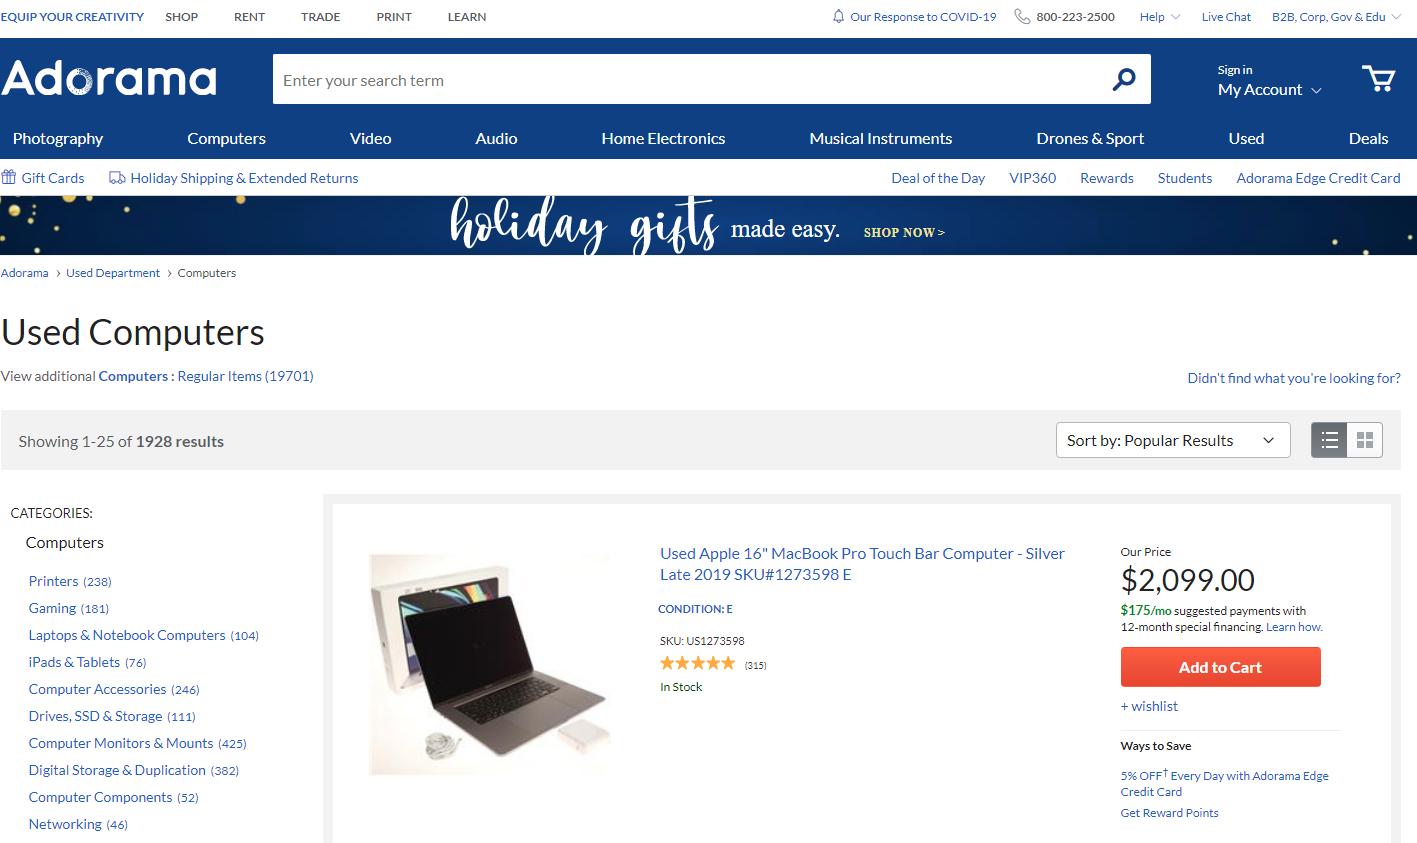The height and width of the screenshot is (843, 1417).
Task: Expand the Help dropdown
Action: point(1160,17)
